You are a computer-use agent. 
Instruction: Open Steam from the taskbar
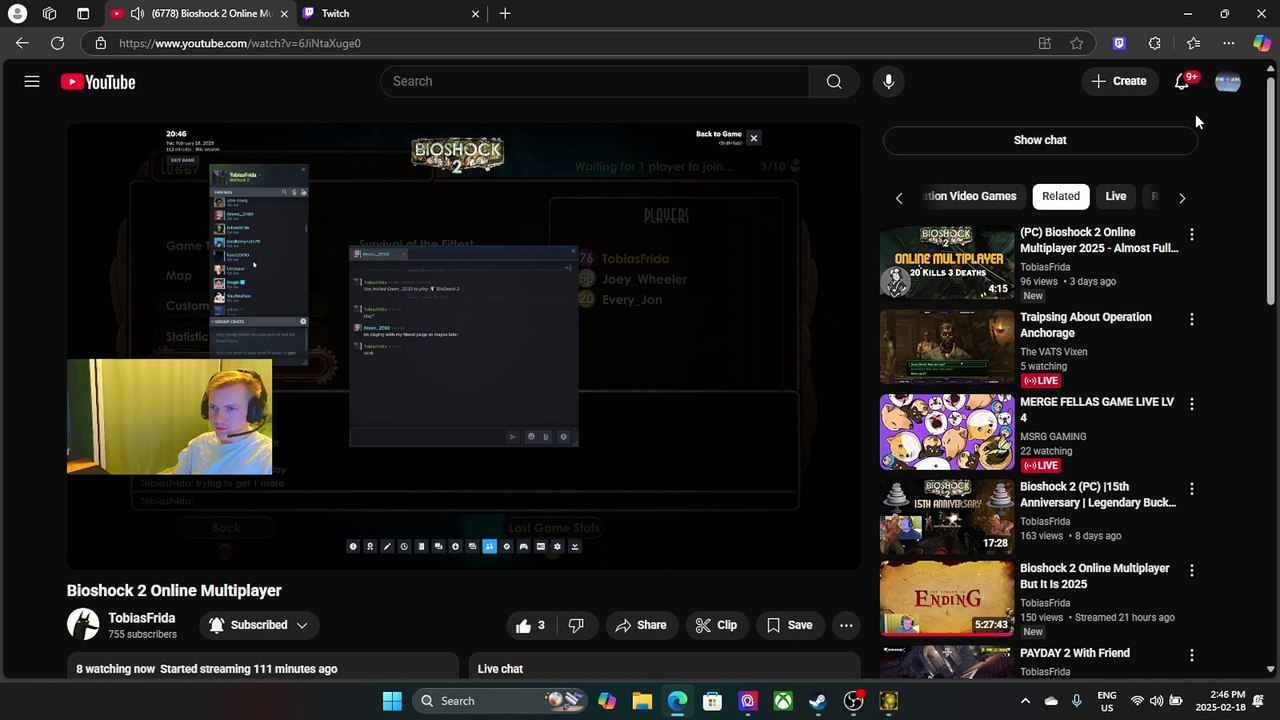(818, 701)
